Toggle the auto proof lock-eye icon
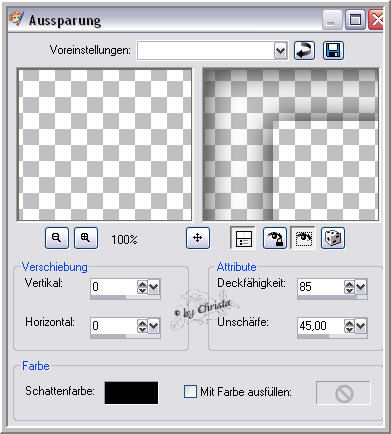The image size is (391, 434). (274, 238)
